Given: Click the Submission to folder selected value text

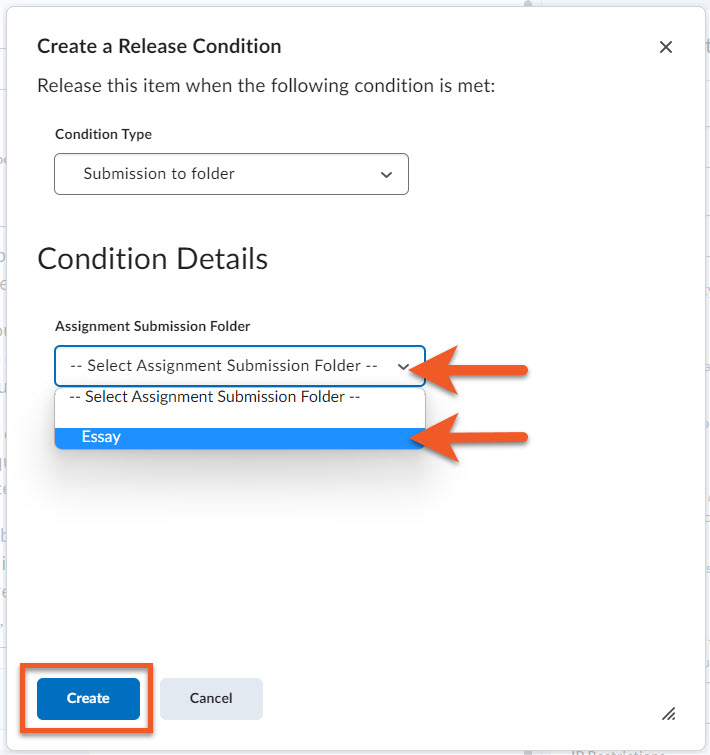Looking at the screenshot, I should [159, 174].
